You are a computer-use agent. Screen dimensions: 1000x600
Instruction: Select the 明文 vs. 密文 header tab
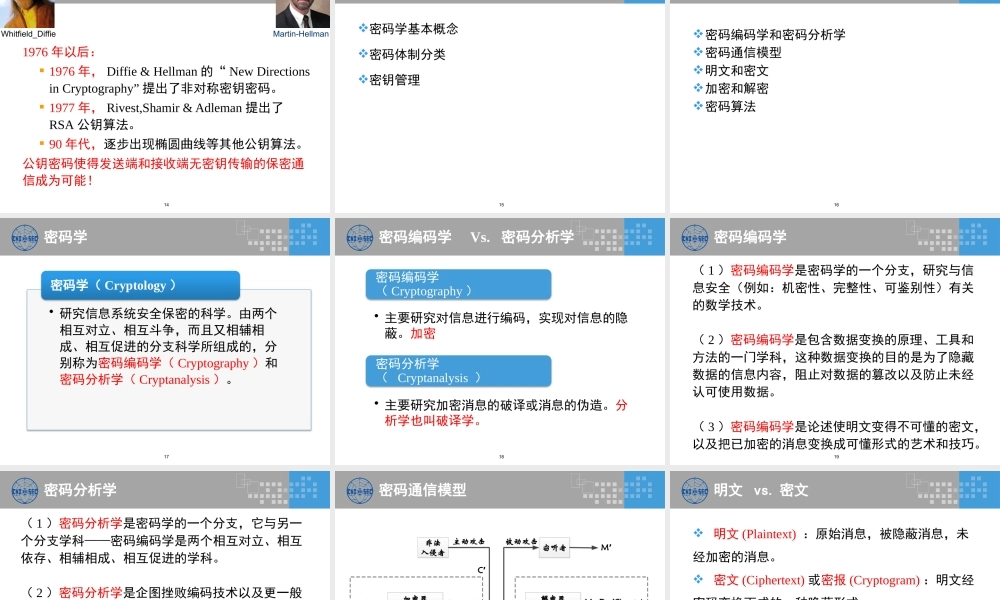761,490
